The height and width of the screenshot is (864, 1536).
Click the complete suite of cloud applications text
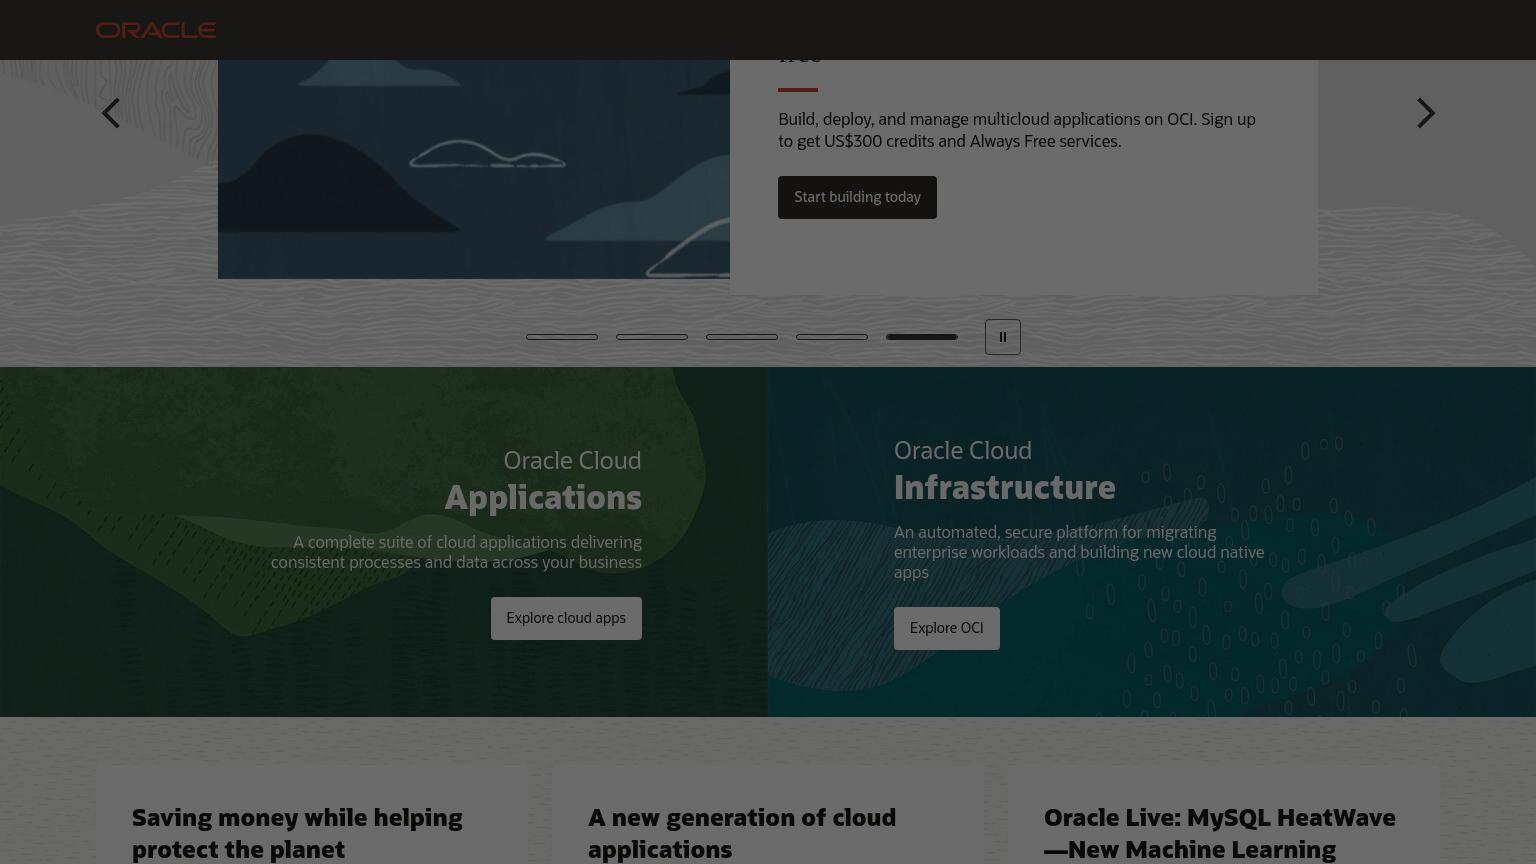pyautogui.click(x=456, y=552)
